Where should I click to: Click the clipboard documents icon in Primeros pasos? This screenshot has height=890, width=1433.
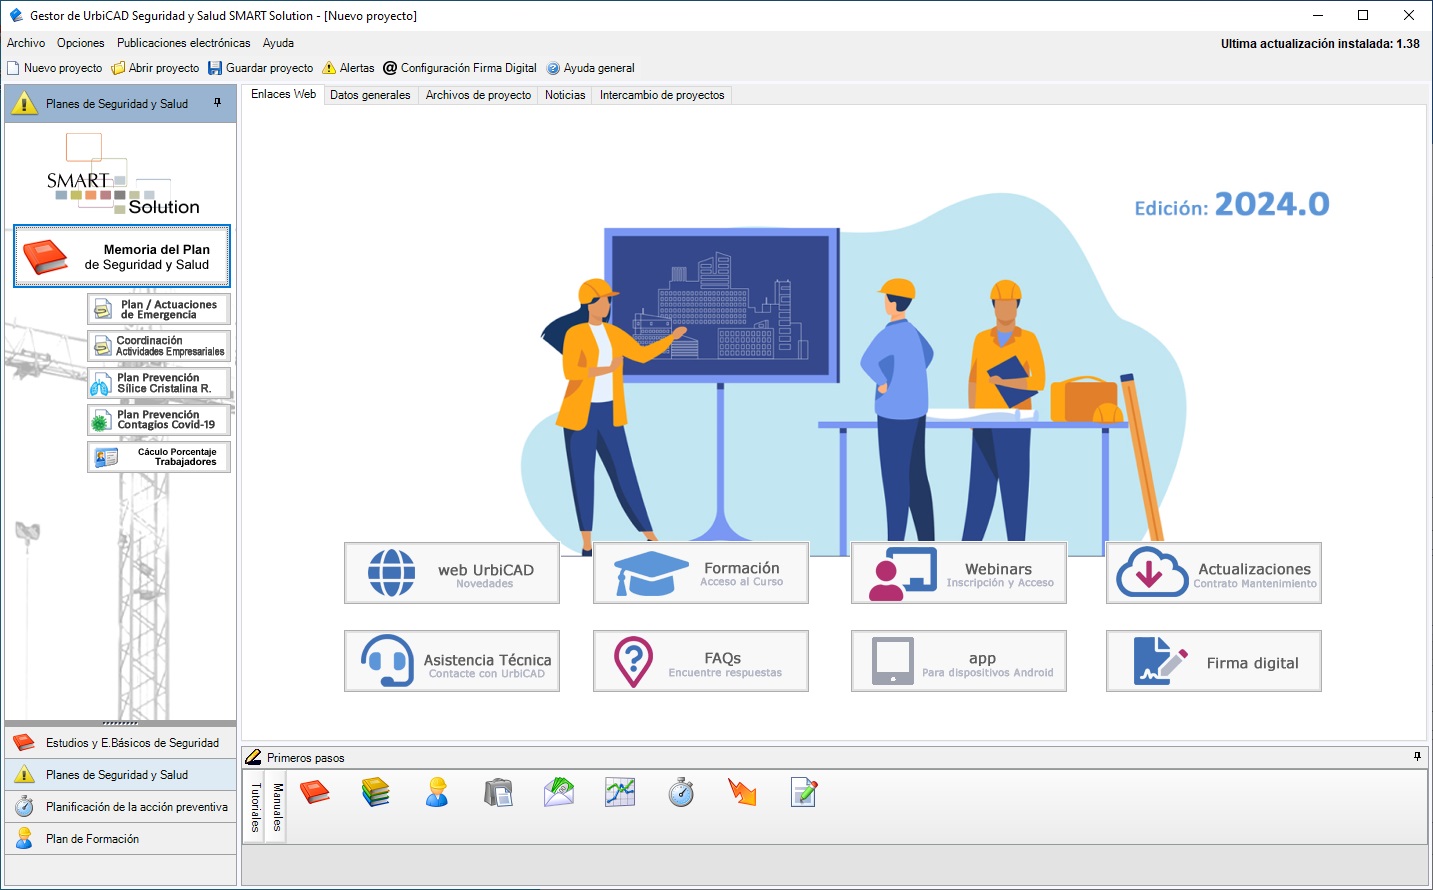tap(498, 793)
